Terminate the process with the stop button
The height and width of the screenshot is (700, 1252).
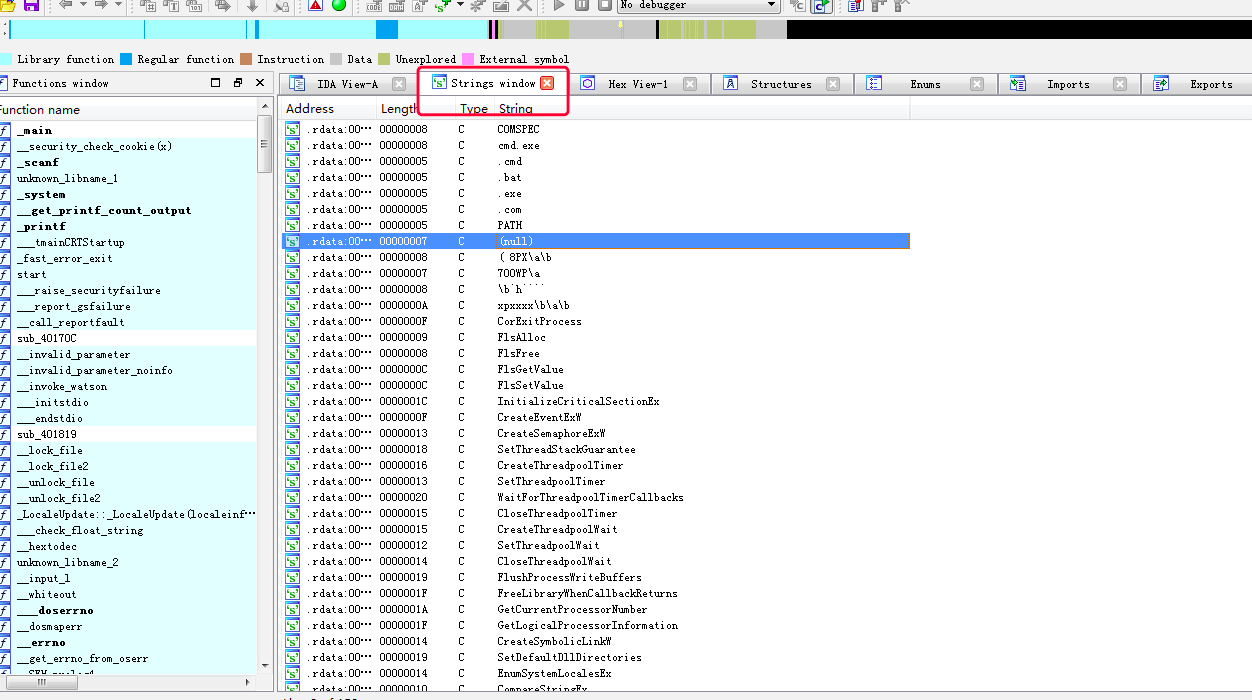coord(605,5)
